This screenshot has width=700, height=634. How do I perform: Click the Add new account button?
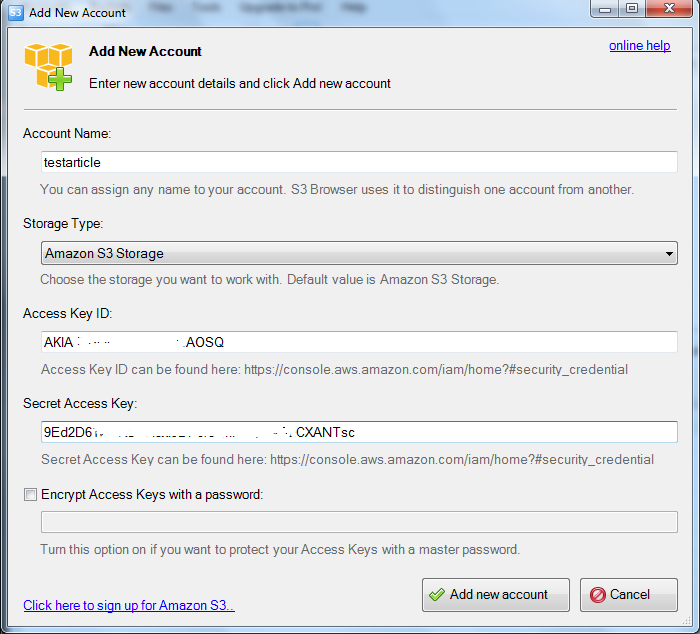[x=496, y=595]
